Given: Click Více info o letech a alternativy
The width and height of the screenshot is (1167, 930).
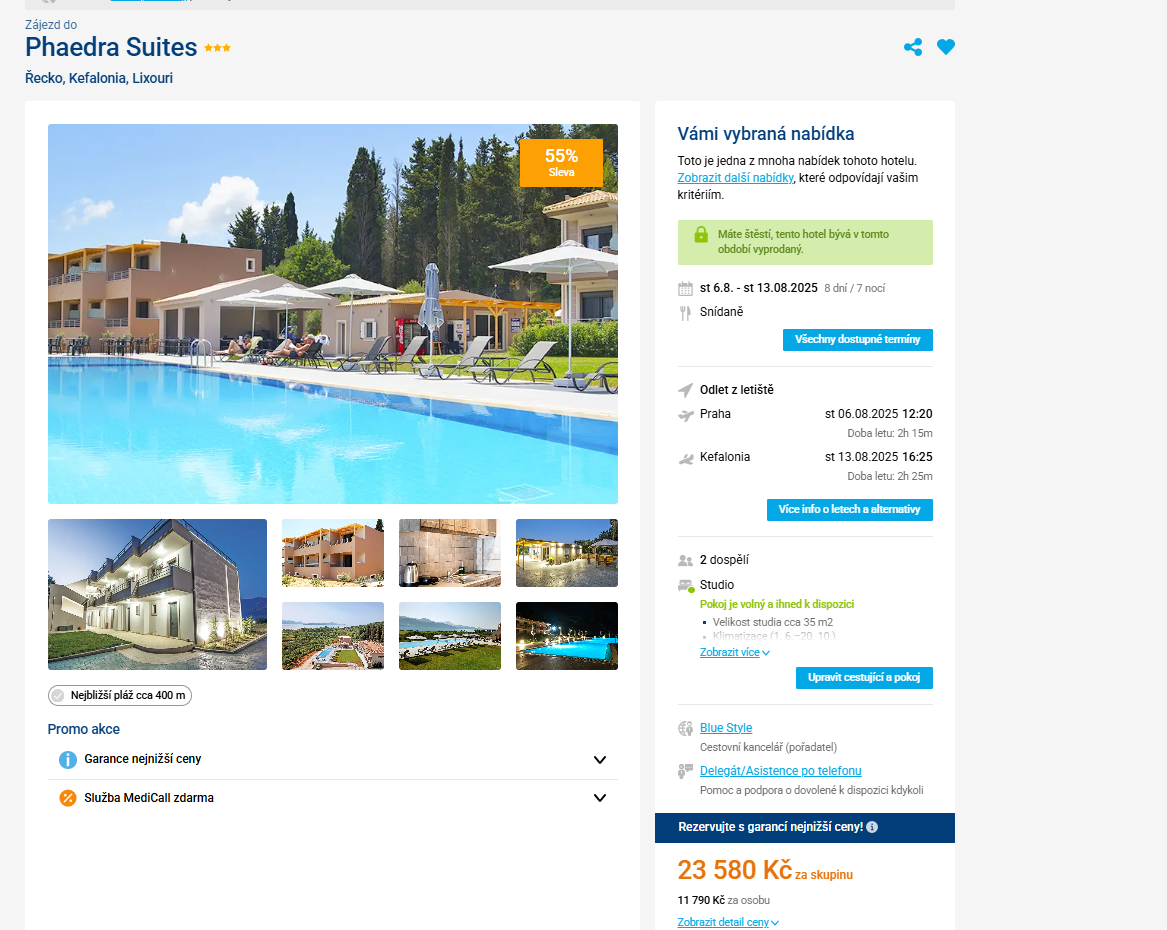Looking at the screenshot, I should click(849, 510).
